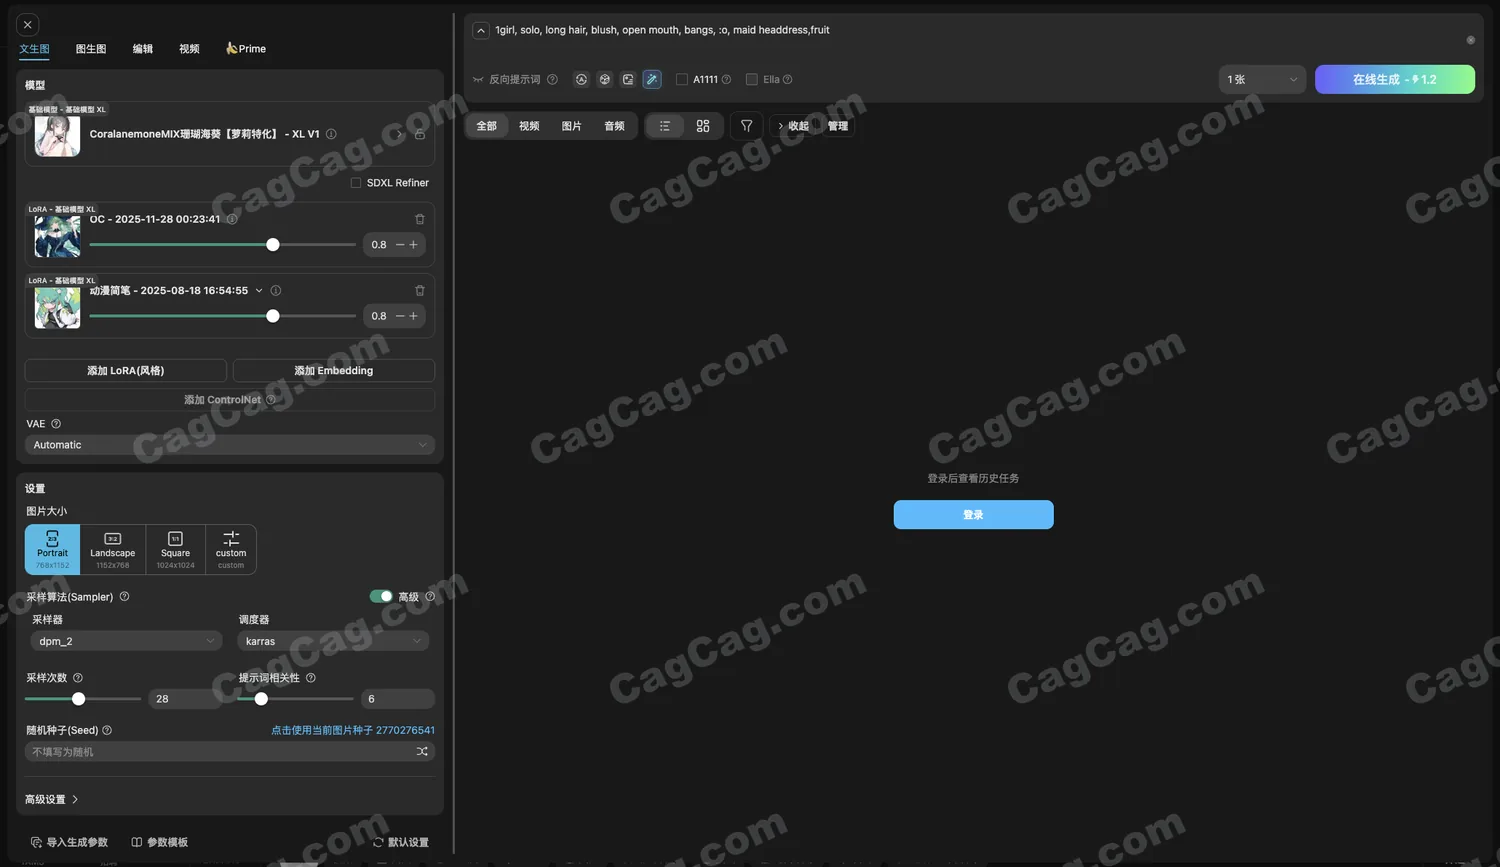Check the Ella checkbox
Screen dimensions: 1500x867
coord(752,79)
